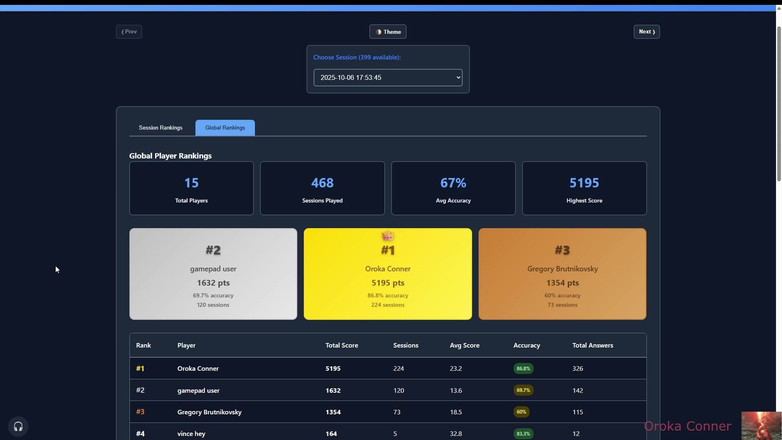
Task: Click the page's vertical scrollbar
Action: (778, 100)
